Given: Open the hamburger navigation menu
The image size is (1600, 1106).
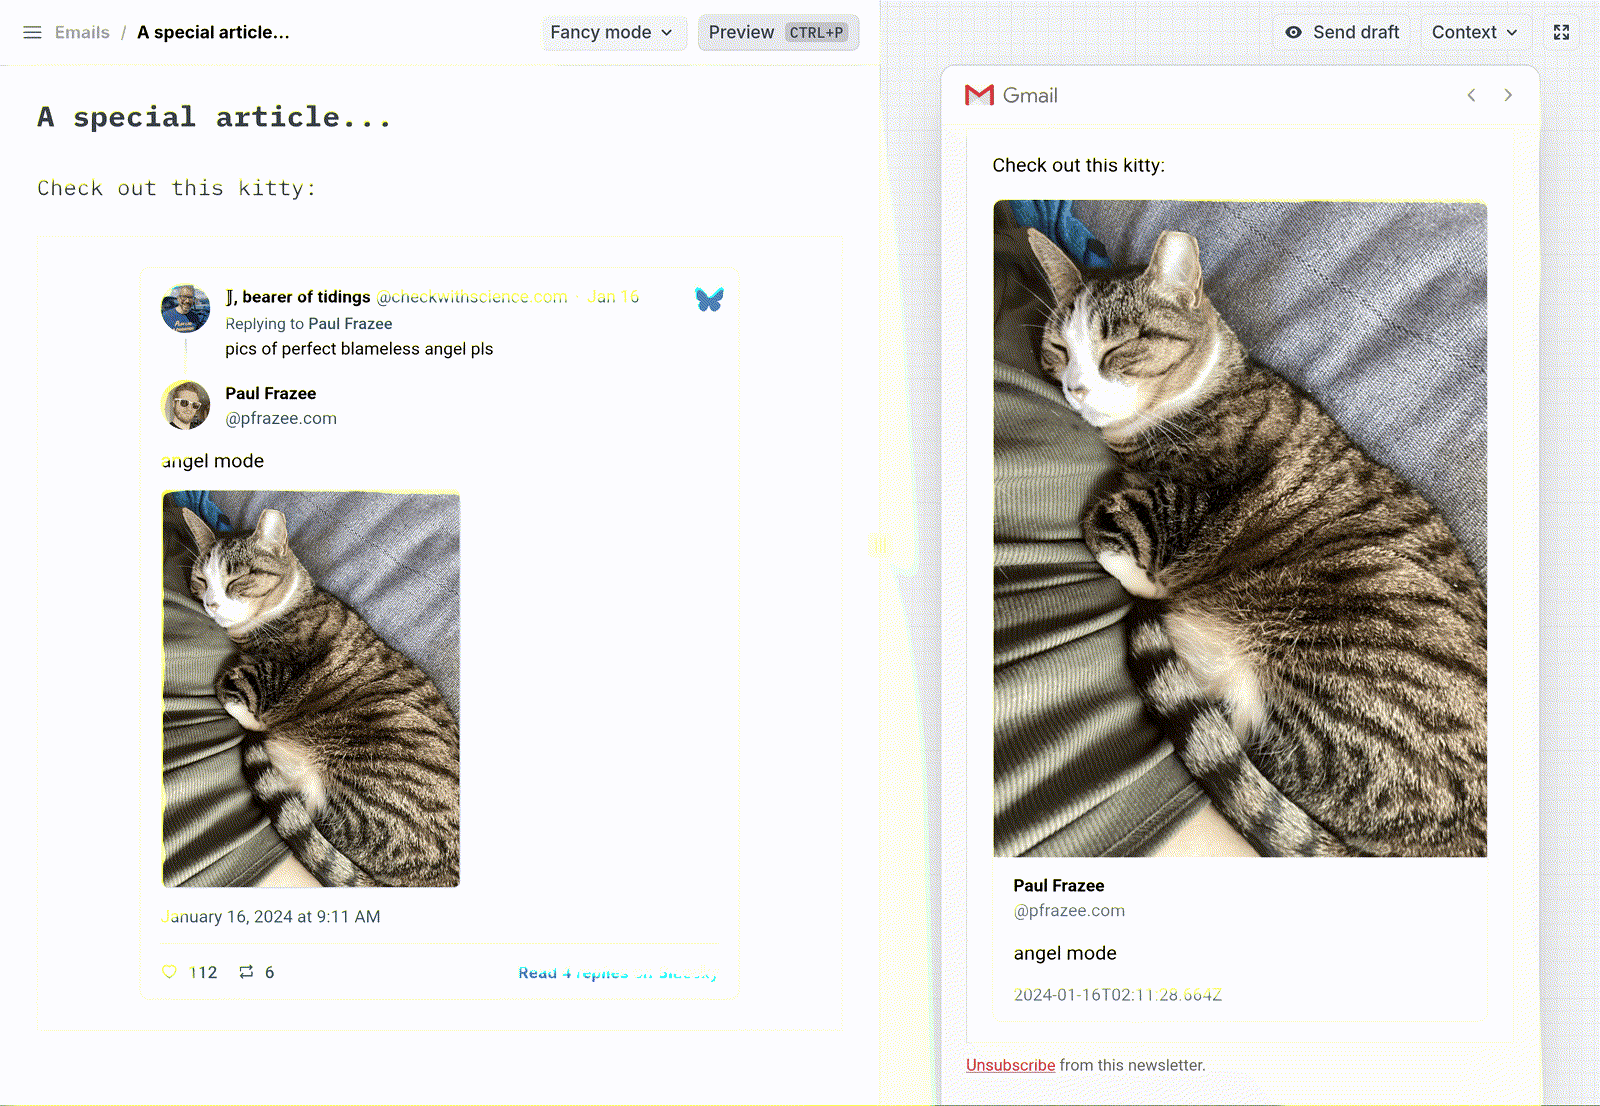Looking at the screenshot, I should 33,32.
